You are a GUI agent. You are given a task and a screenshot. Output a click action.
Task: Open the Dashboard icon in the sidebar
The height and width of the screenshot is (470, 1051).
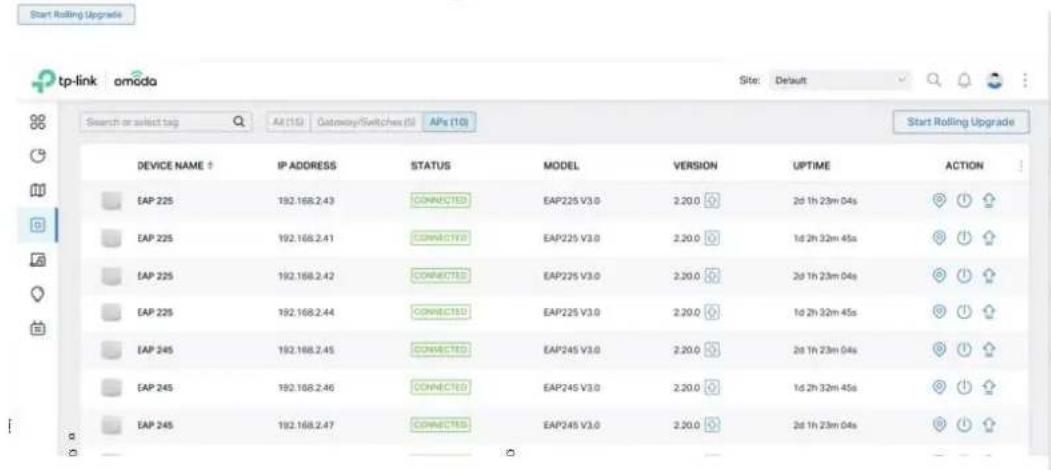pos(38,123)
